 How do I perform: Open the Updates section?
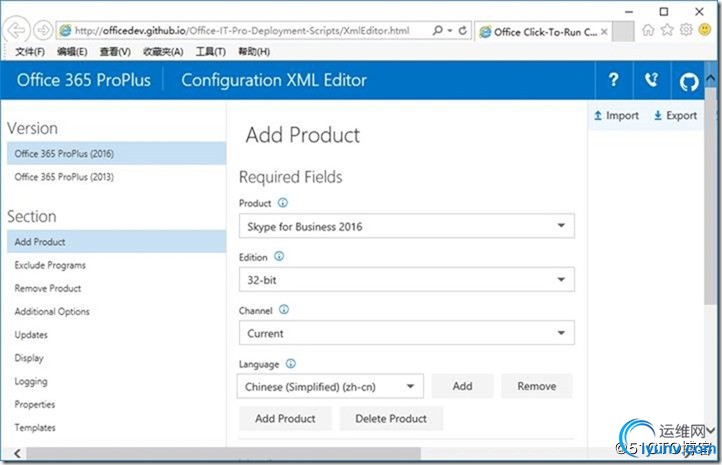[x=116, y=335]
